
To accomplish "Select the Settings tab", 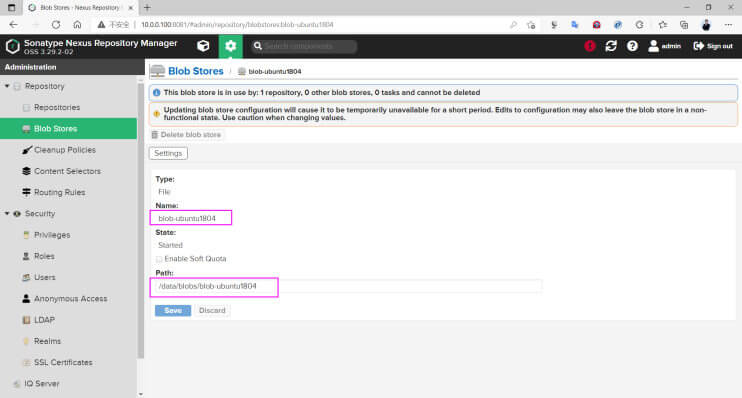I will [168, 153].
